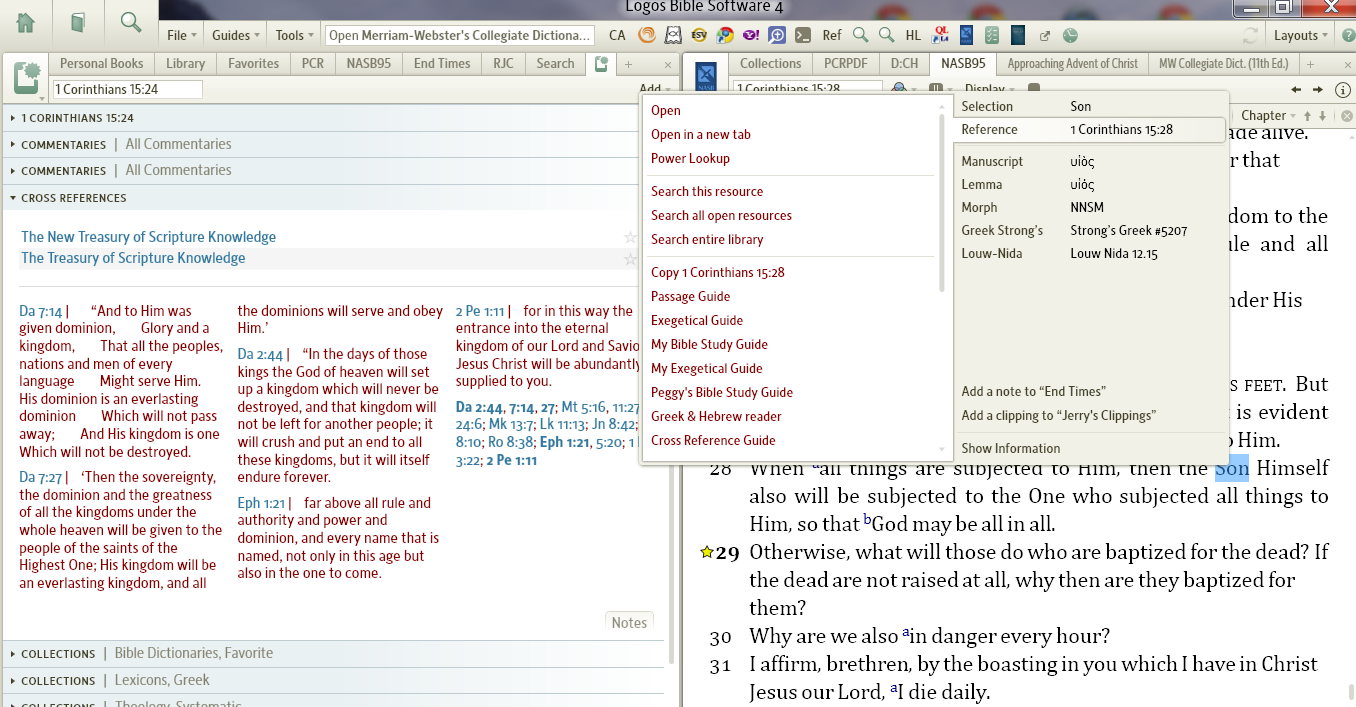Click the QL shortcut icon

pos(940,35)
